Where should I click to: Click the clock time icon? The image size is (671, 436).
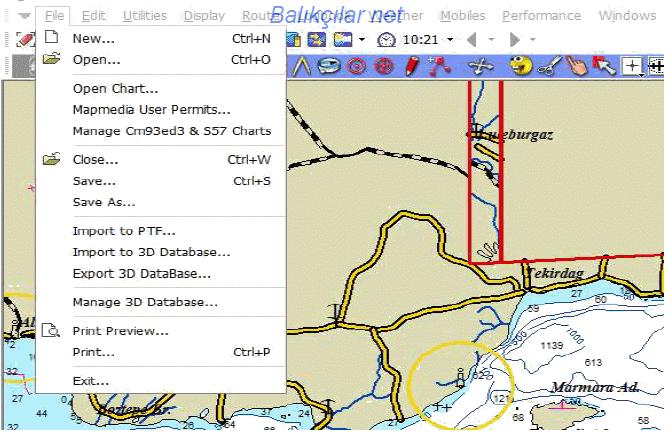tap(386, 39)
